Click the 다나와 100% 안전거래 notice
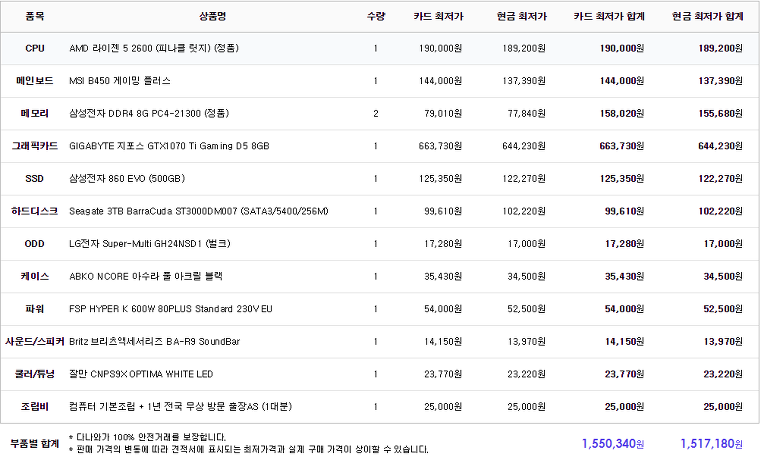This screenshot has height=463, width=764. (x=148, y=437)
